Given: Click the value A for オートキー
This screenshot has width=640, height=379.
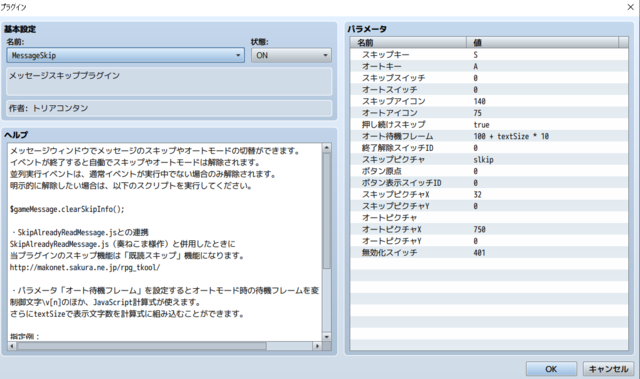Looking at the screenshot, I should [476, 66].
